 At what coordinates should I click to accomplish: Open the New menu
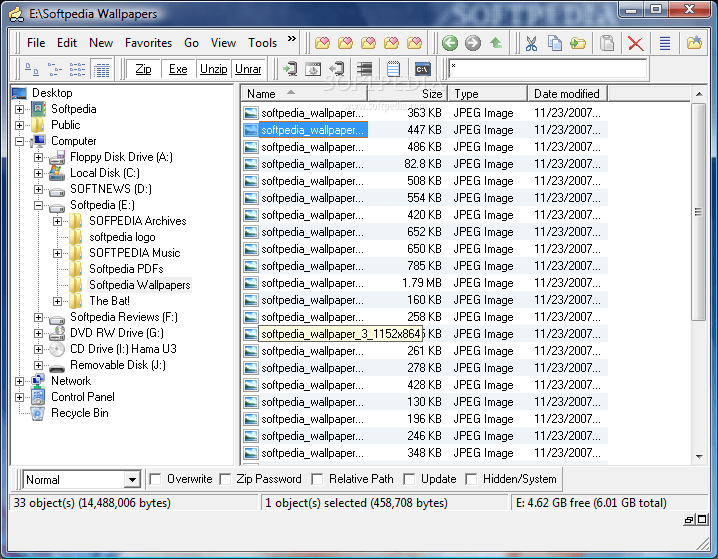pos(101,43)
